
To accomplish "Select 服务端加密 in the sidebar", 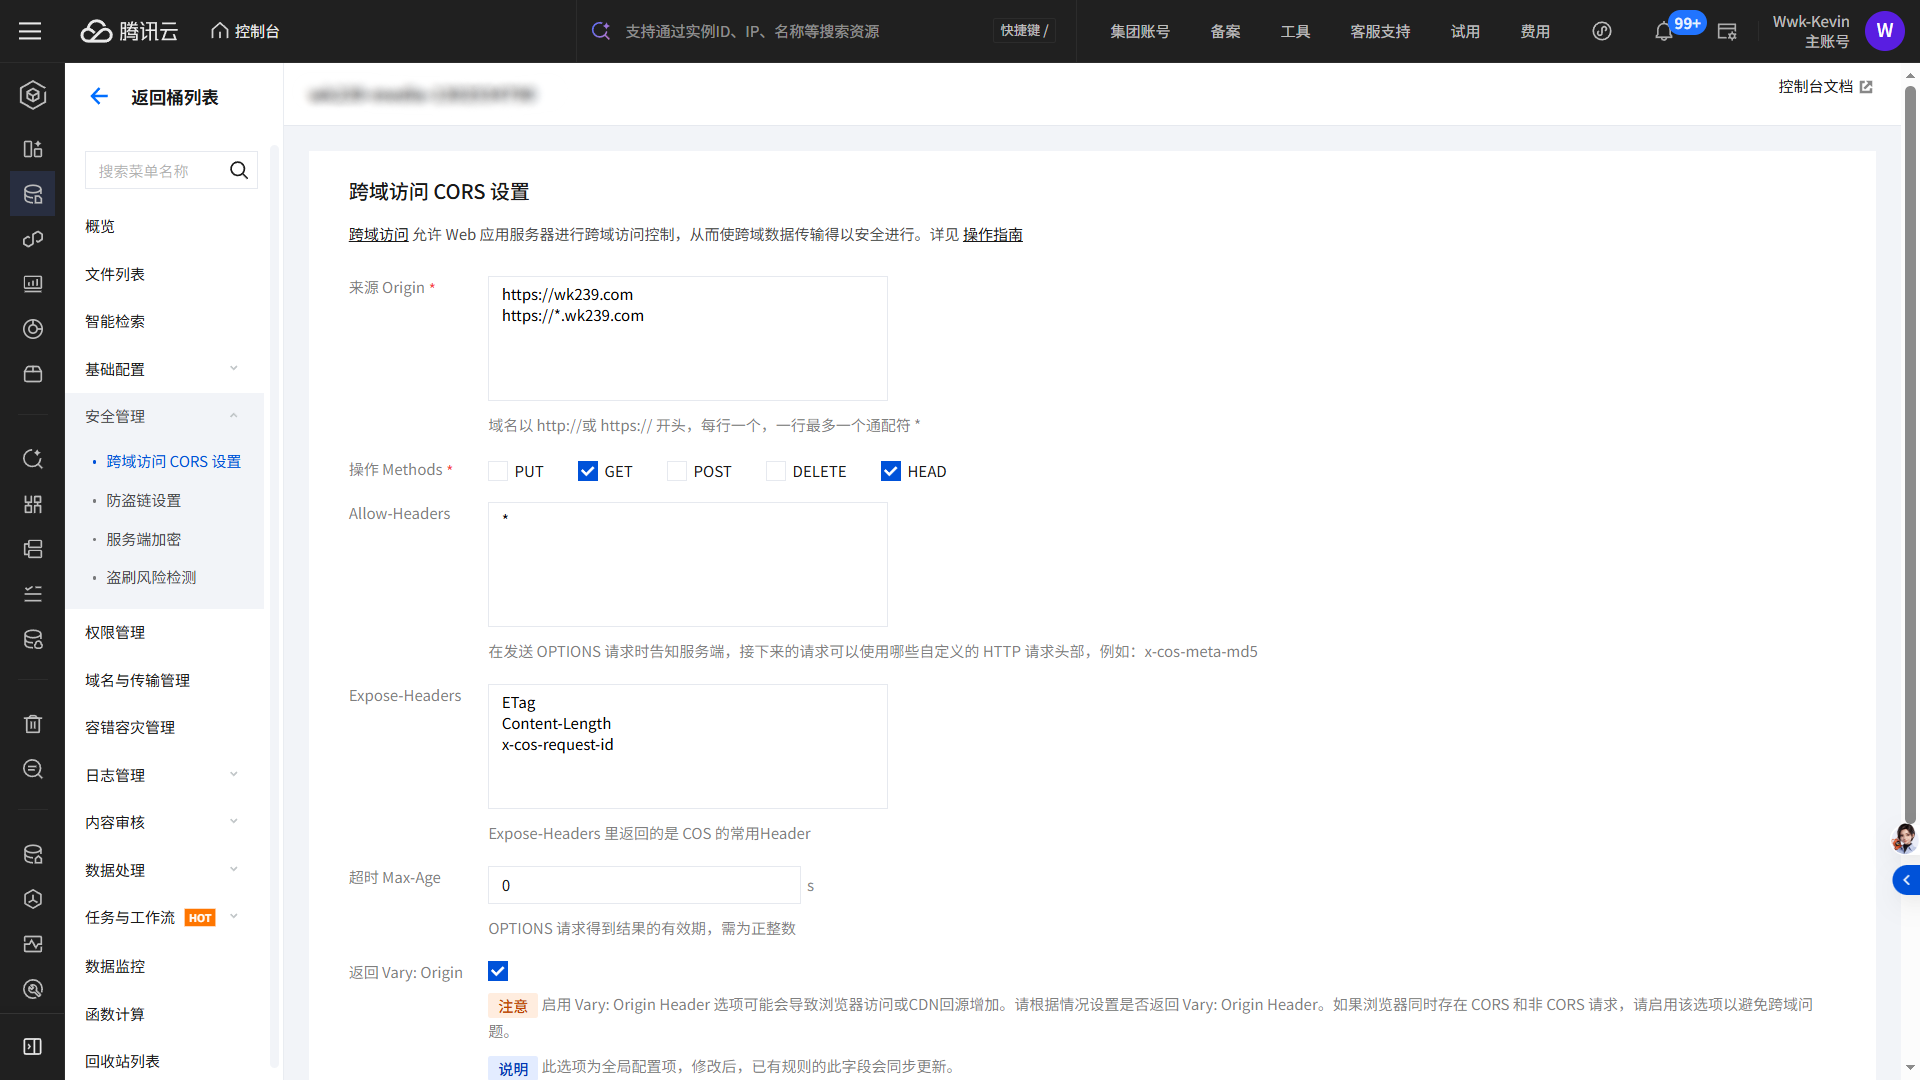I will [x=144, y=539].
